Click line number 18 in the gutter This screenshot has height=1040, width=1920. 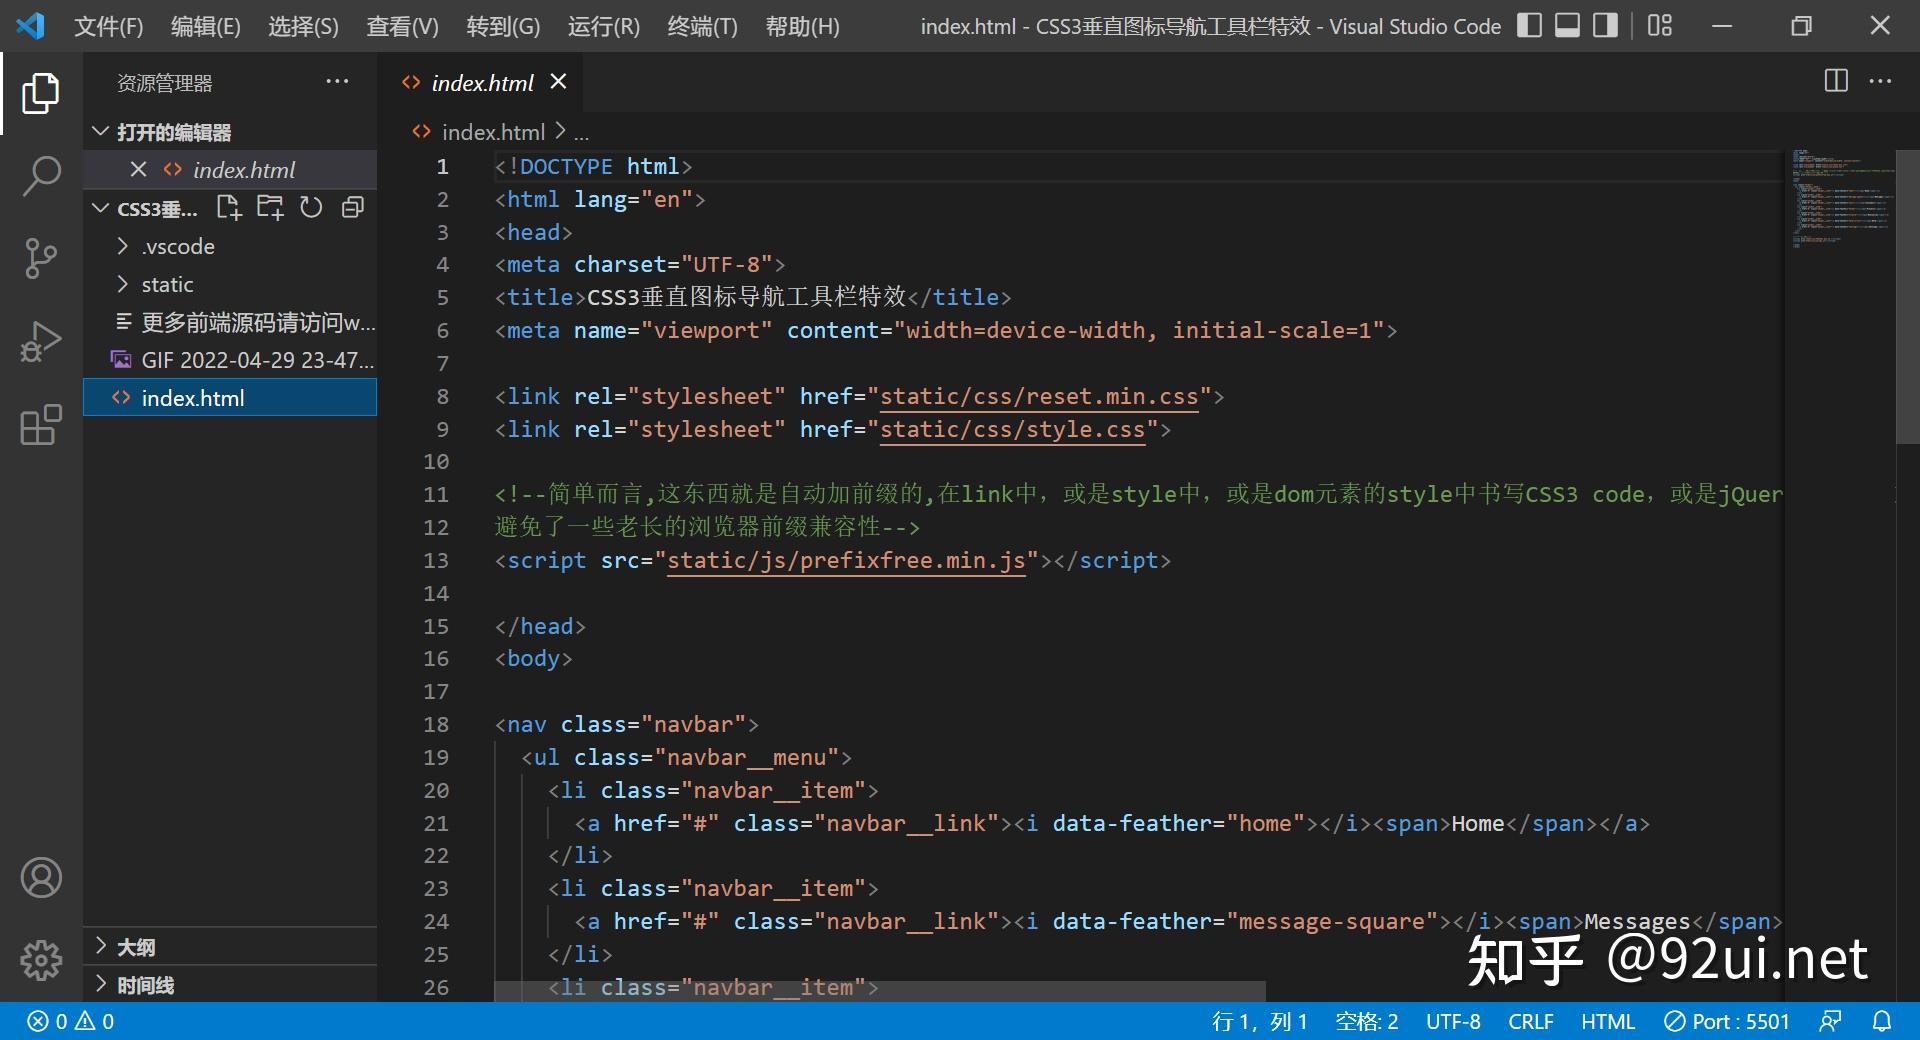tap(436, 725)
